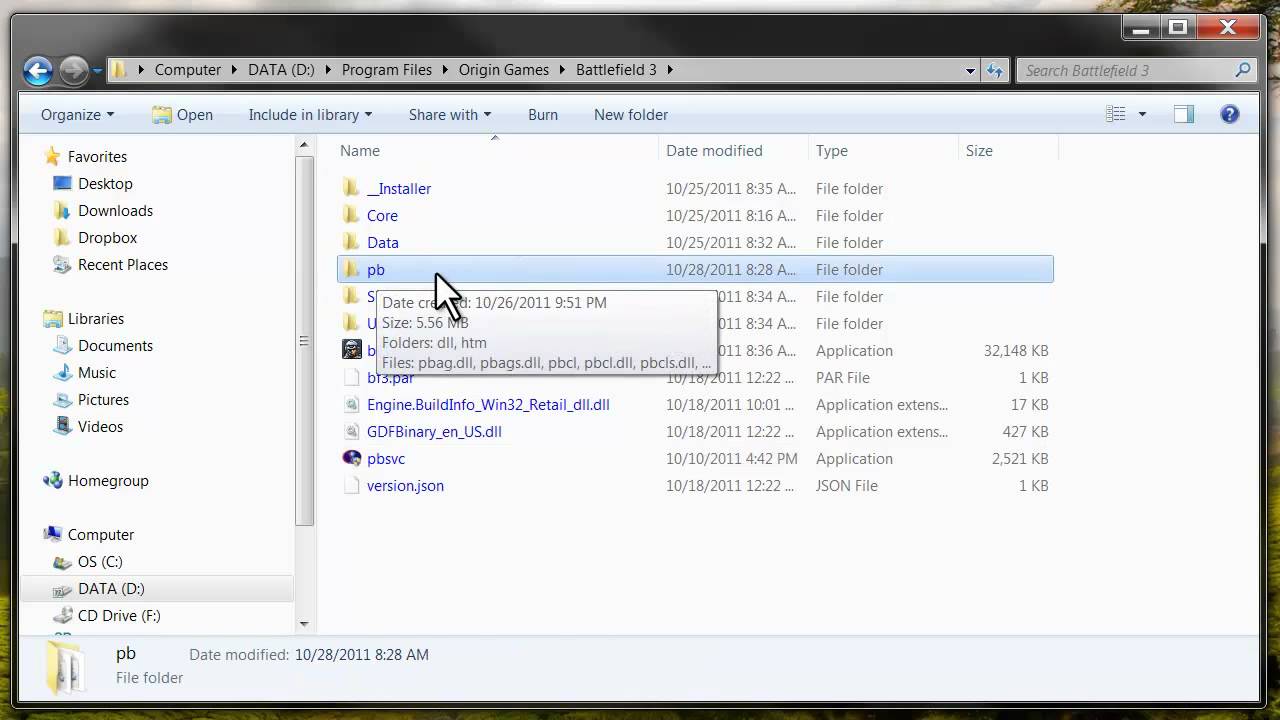This screenshot has width=1280, height=720.
Task: Open Desktop under Favorites
Action: click(105, 184)
